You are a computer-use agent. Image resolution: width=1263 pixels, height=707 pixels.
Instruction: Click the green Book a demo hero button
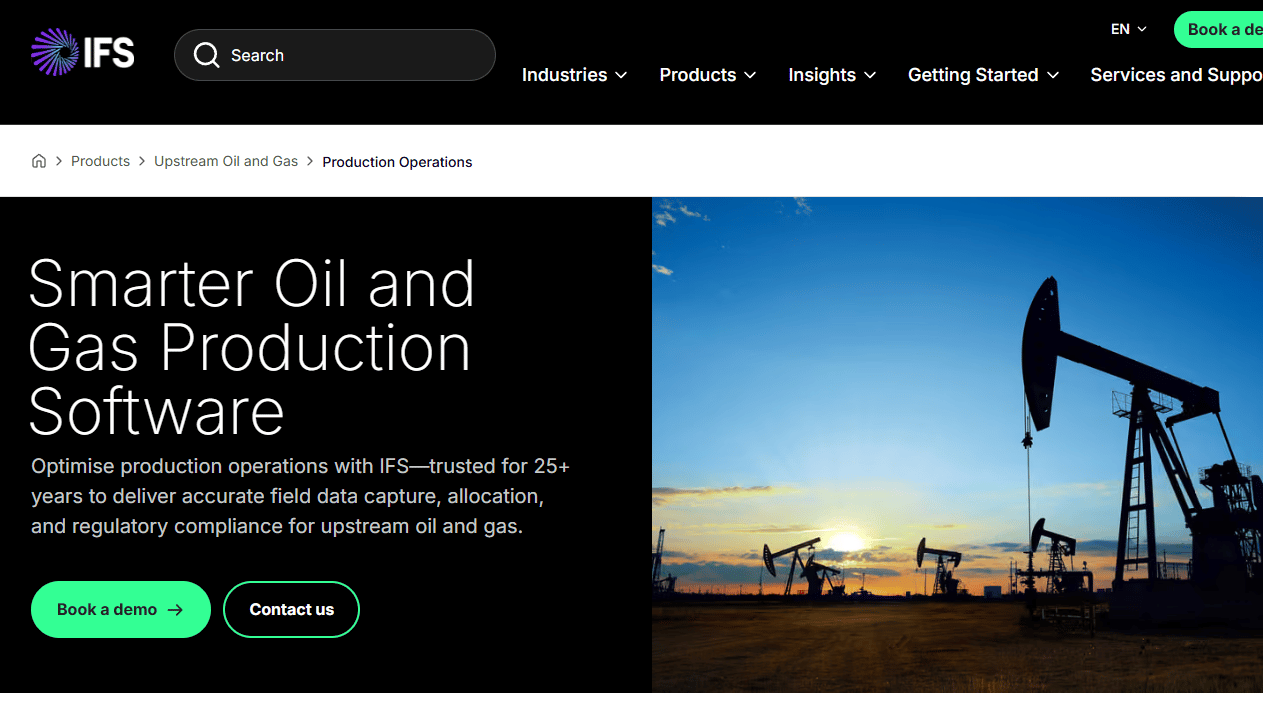[121, 610]
